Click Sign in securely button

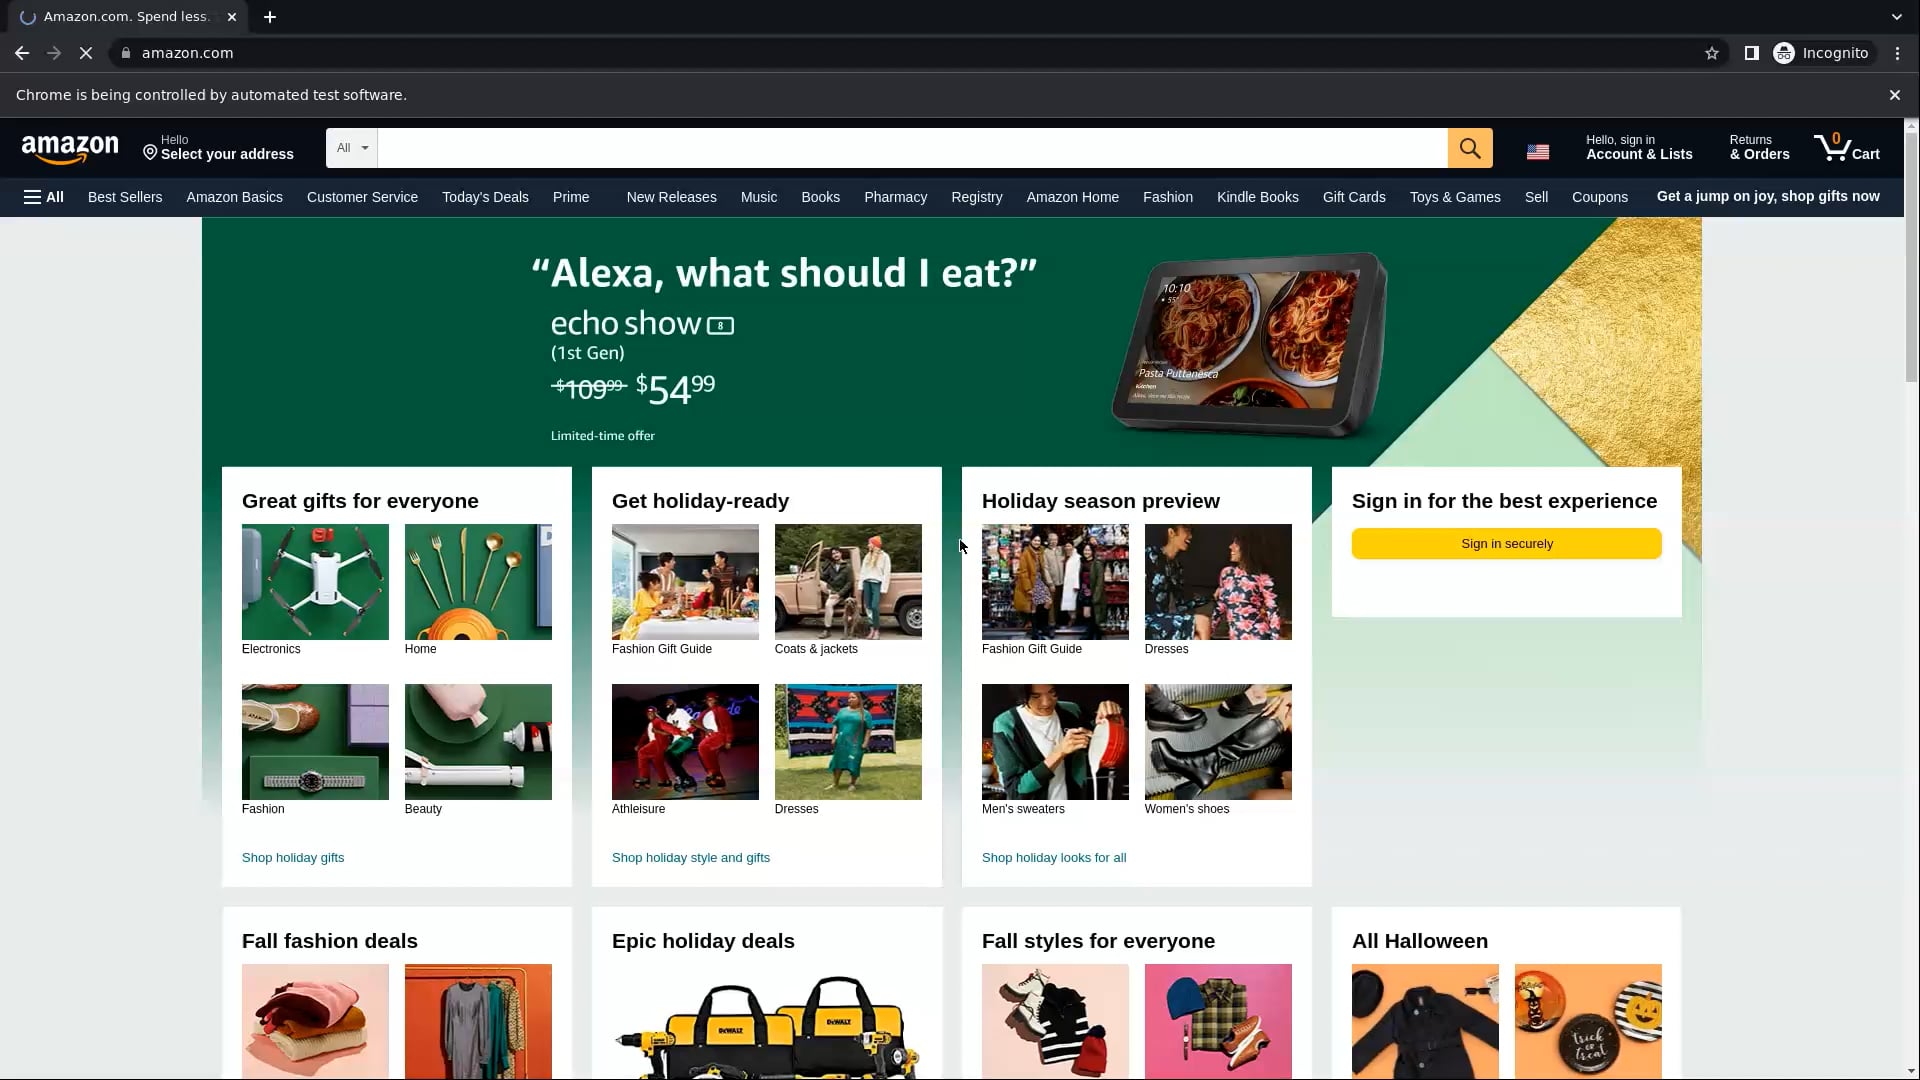[1506, 544]
